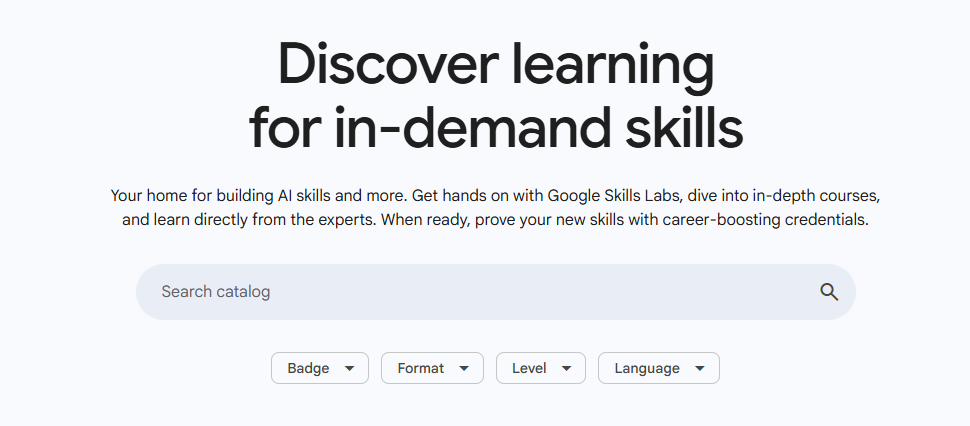Click the "Discover learning" heading line
The height and width of the screenshot is (426, 970).
pyautogui.click(x=496, y=65)
